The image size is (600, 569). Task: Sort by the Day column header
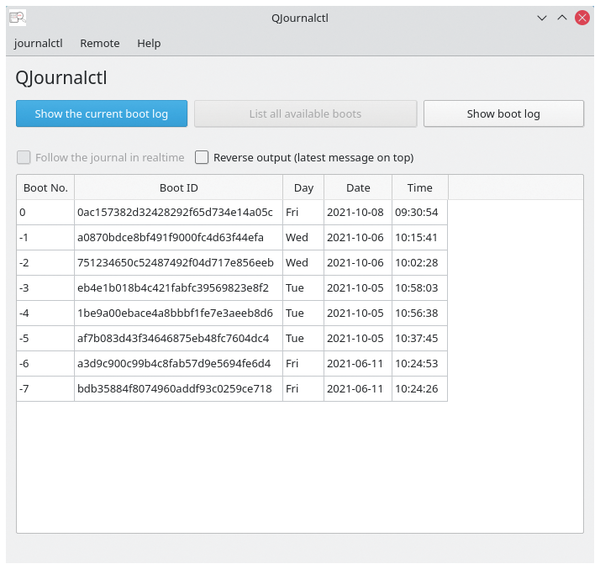(303, 187)
